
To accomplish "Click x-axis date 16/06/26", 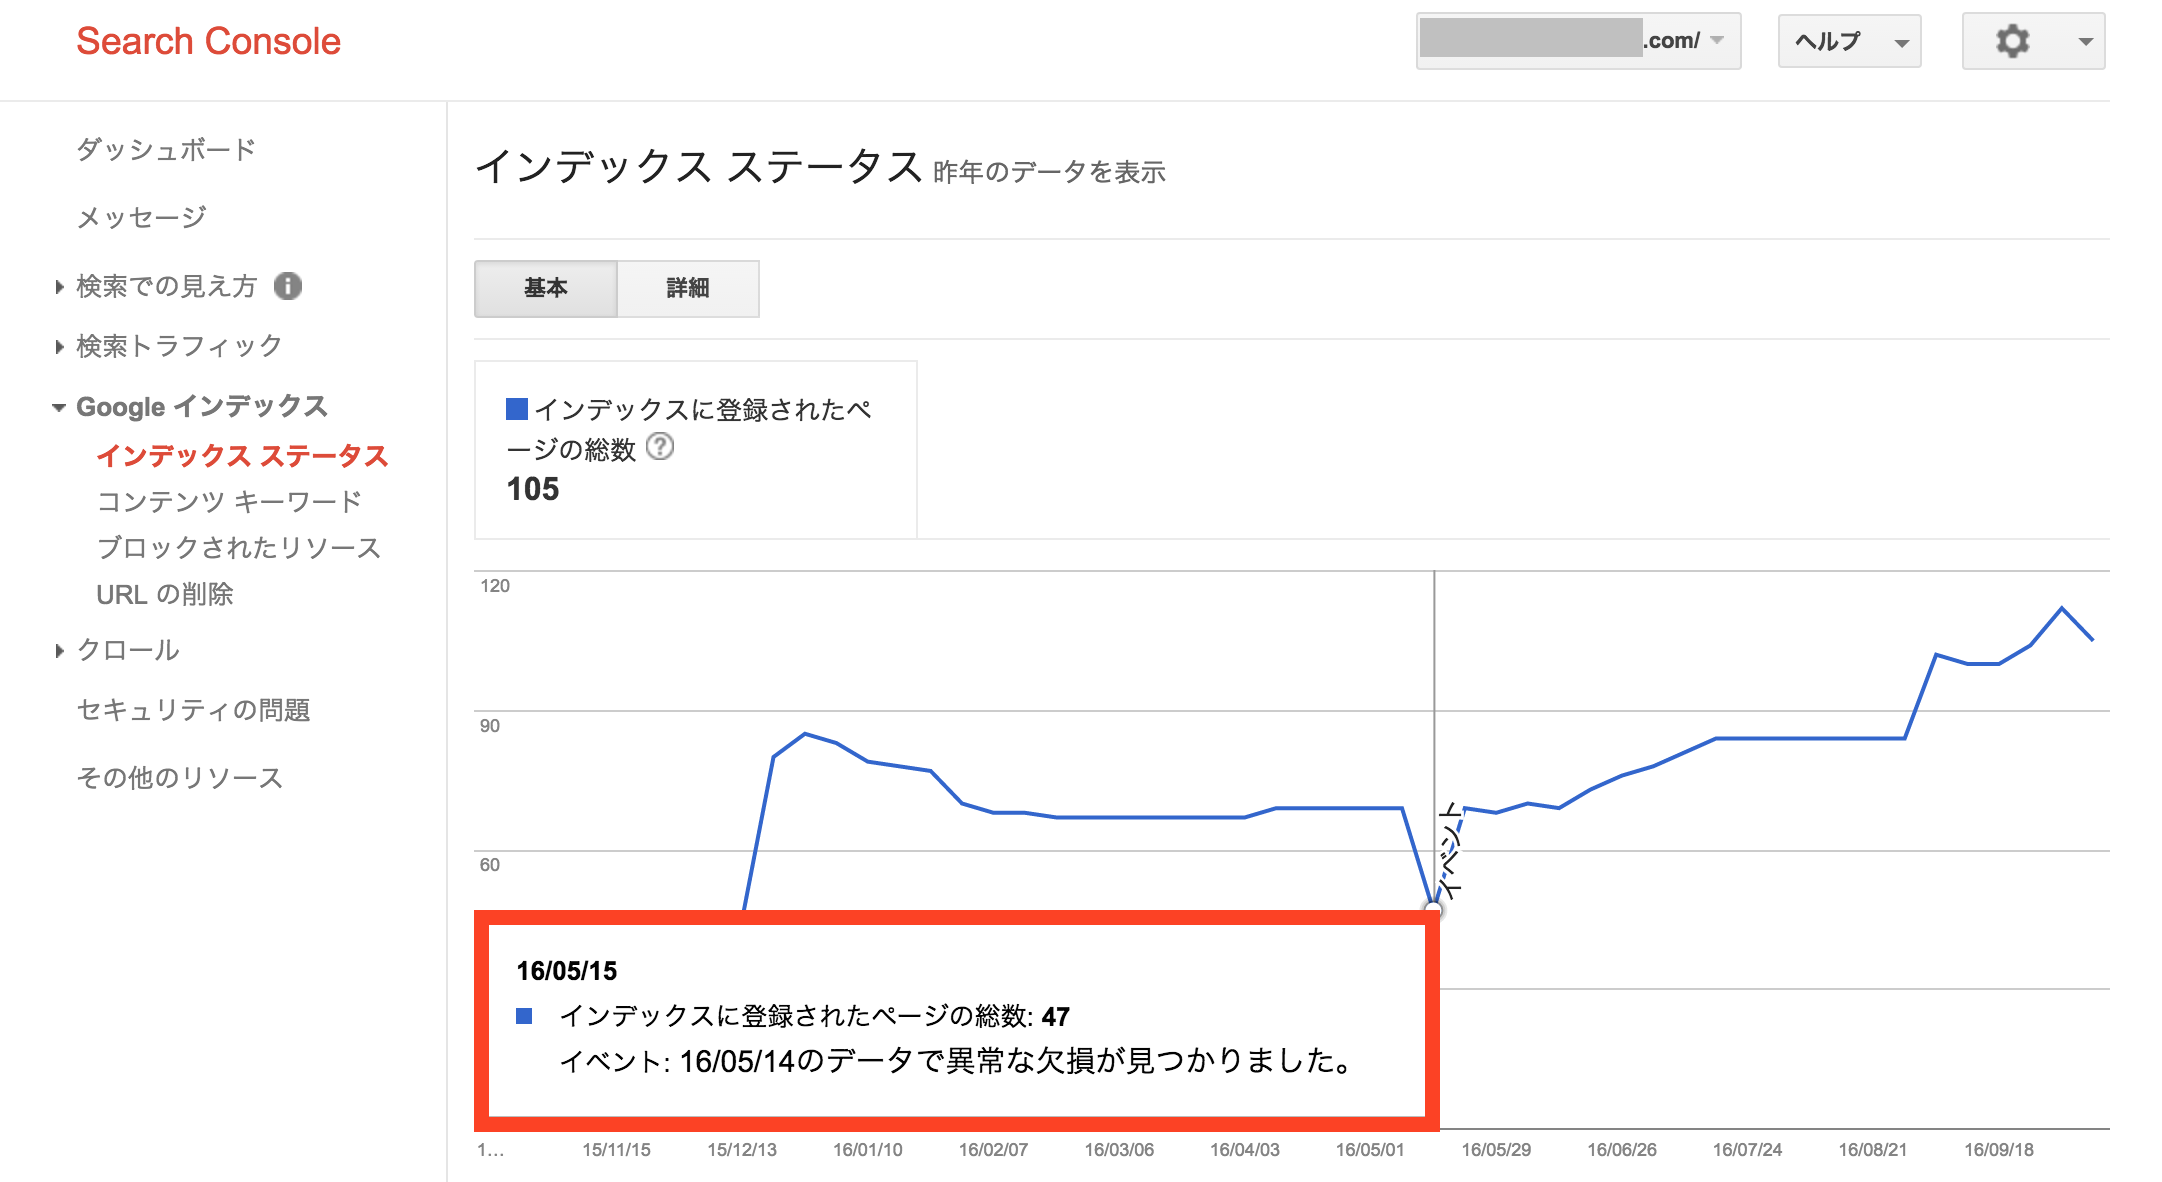I will [1622, 1150].
